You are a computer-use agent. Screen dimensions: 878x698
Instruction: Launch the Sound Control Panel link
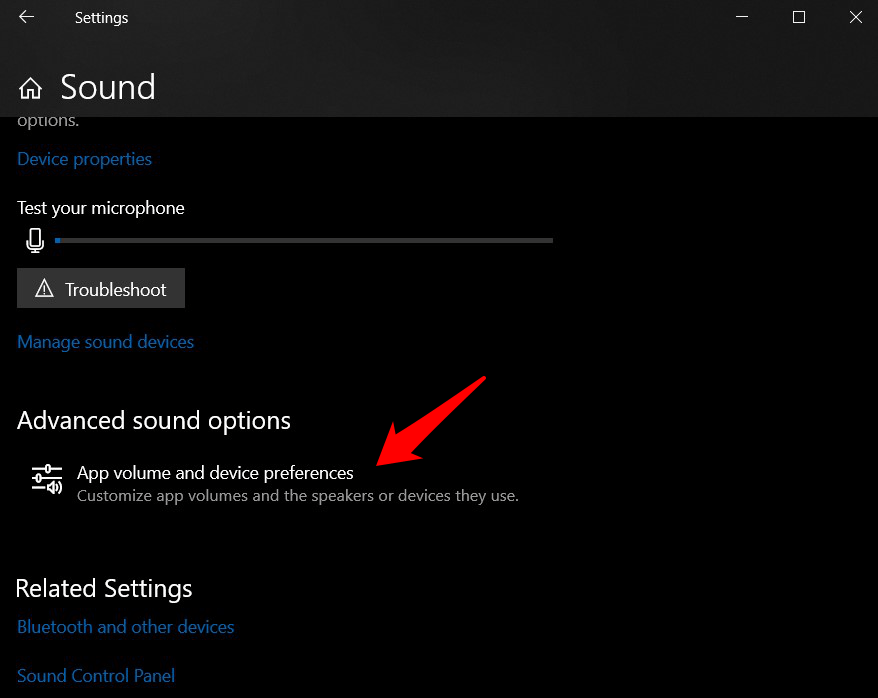(96, 676)
